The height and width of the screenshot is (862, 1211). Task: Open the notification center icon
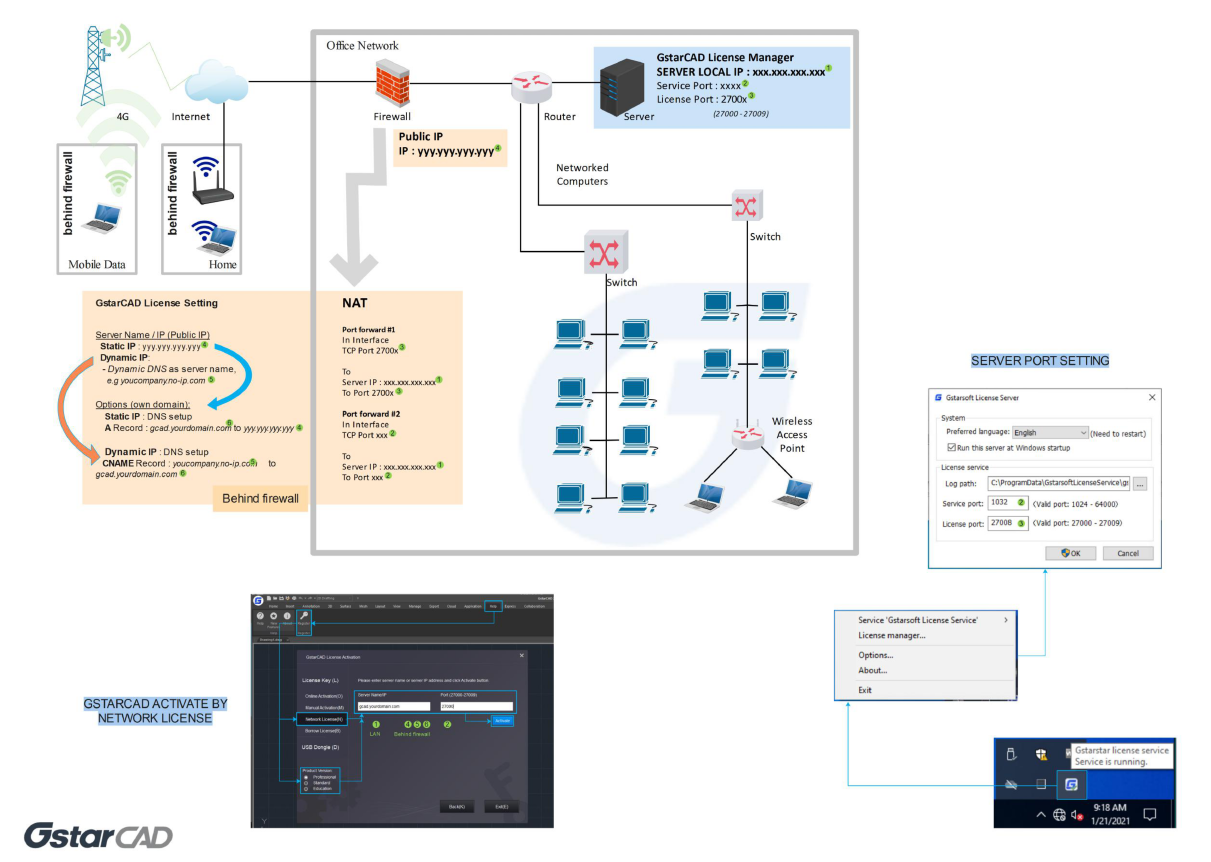tap(1150, 815)
